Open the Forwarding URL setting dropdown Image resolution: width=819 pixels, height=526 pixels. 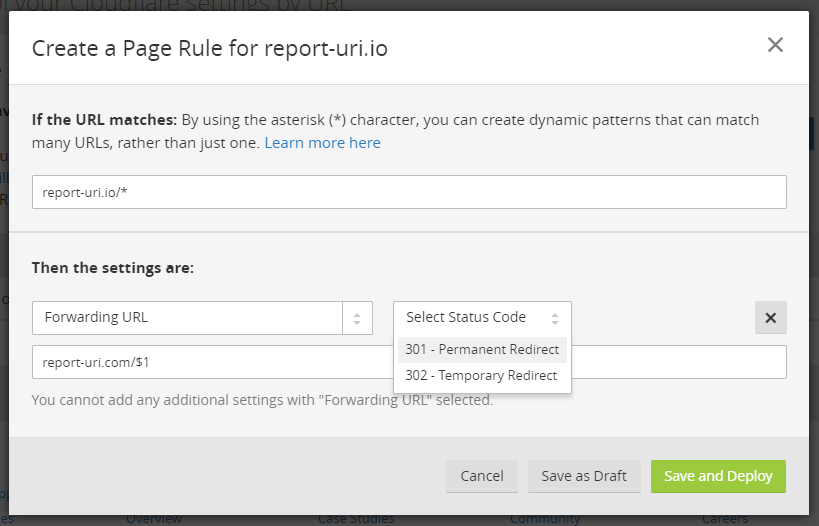tap(190, 318)
